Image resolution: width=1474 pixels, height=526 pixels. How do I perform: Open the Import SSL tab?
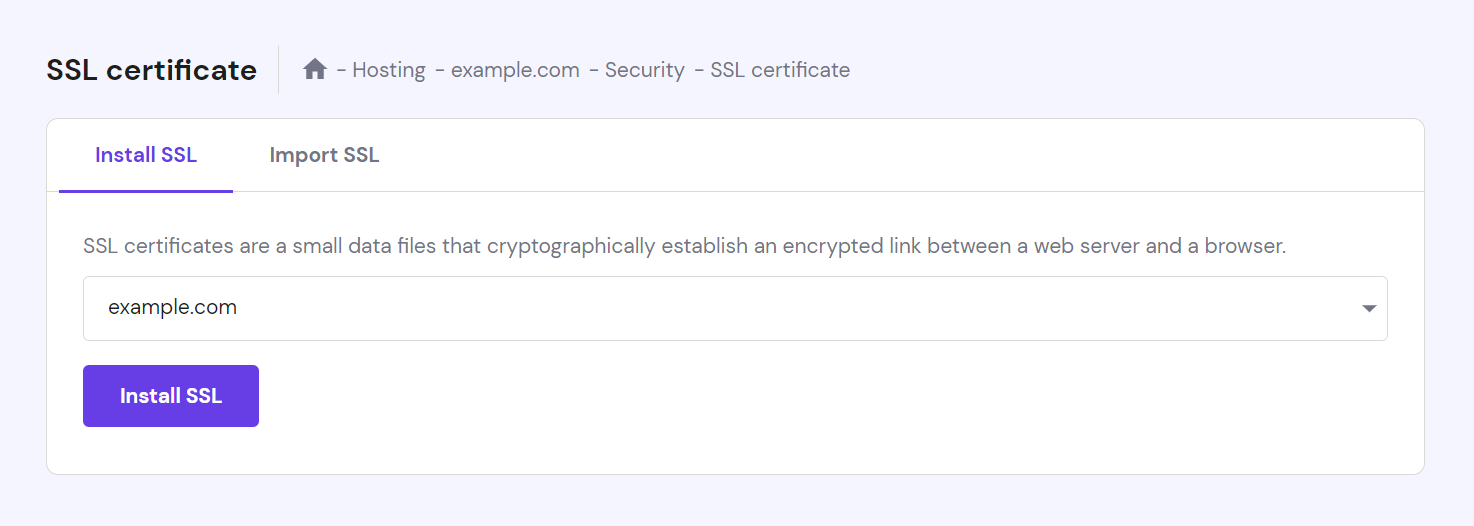pos(324,155)
